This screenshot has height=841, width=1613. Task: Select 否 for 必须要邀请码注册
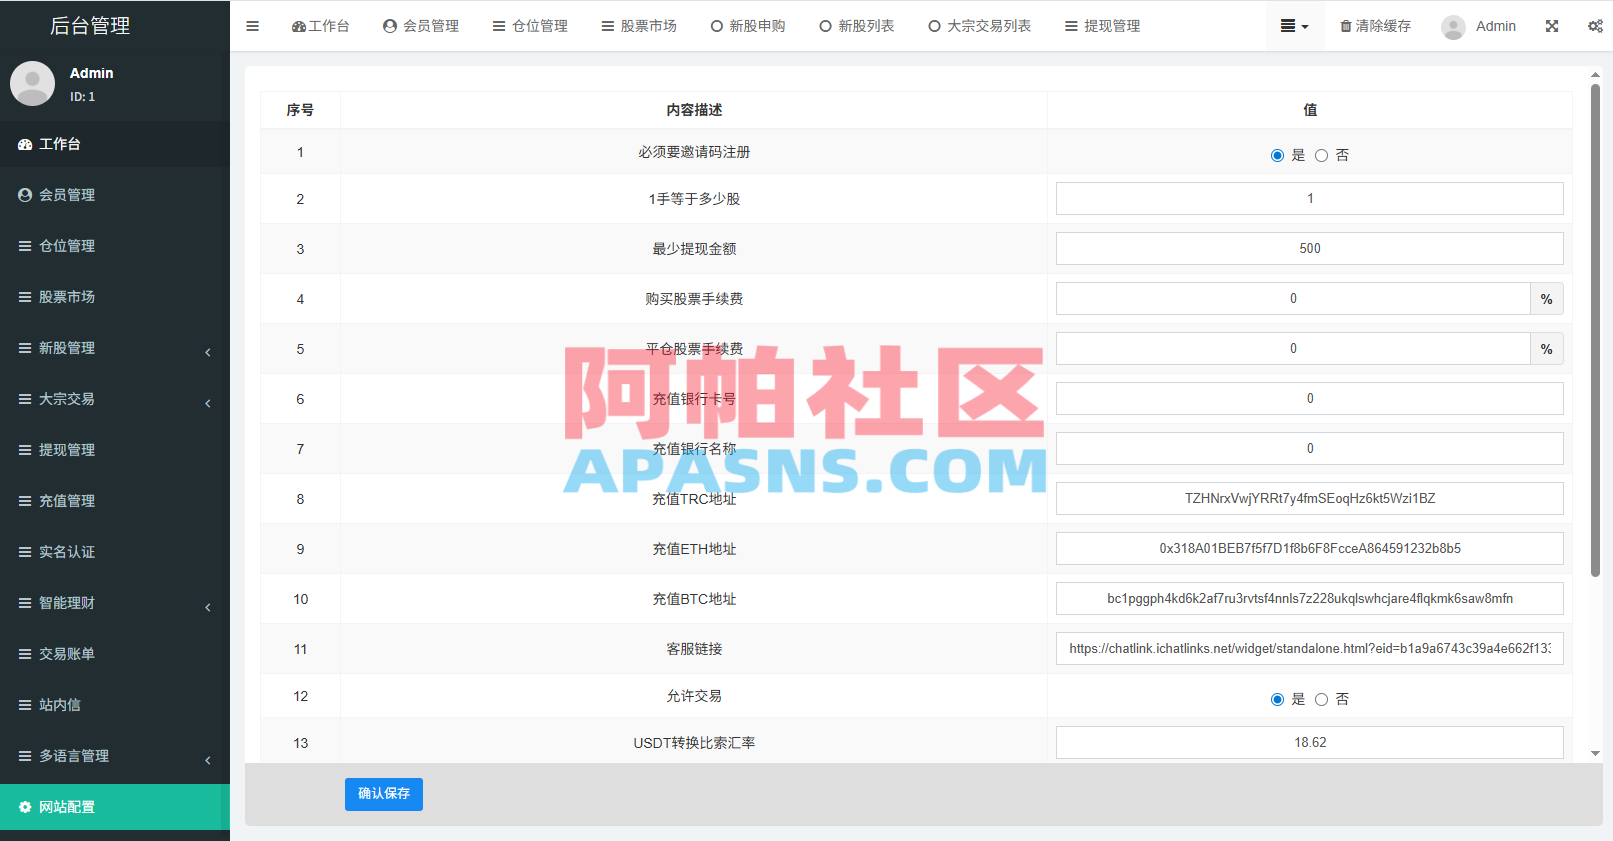(1321, 155)
